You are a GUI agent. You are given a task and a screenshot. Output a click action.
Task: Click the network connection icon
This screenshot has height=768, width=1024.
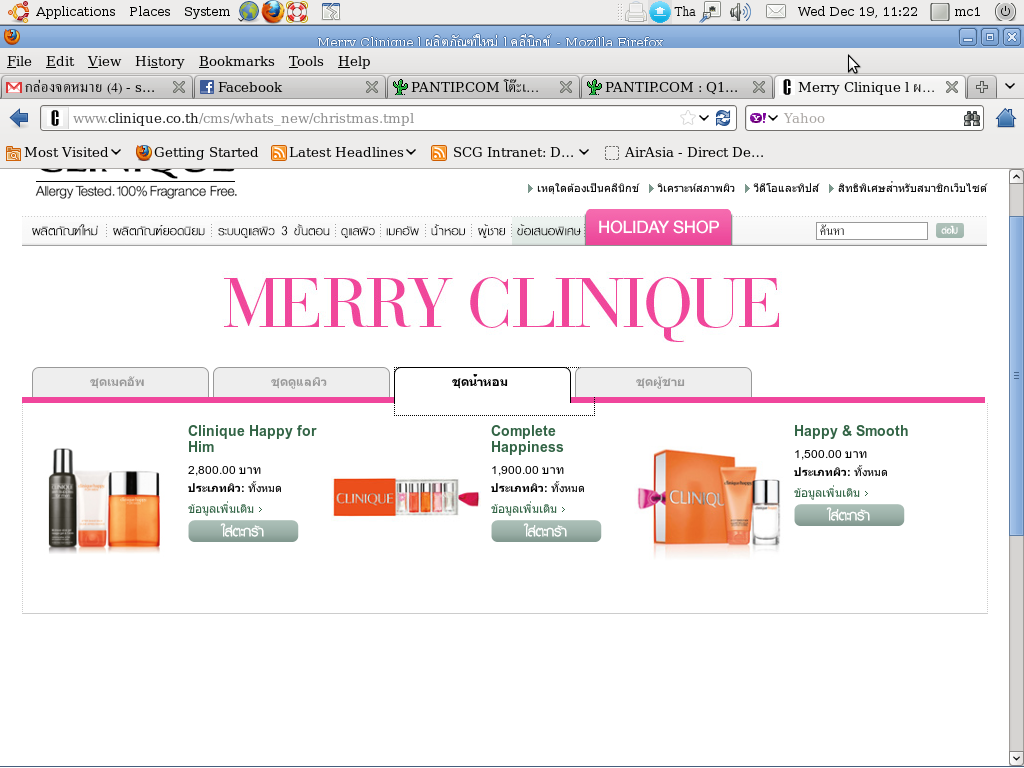point(710,12)
